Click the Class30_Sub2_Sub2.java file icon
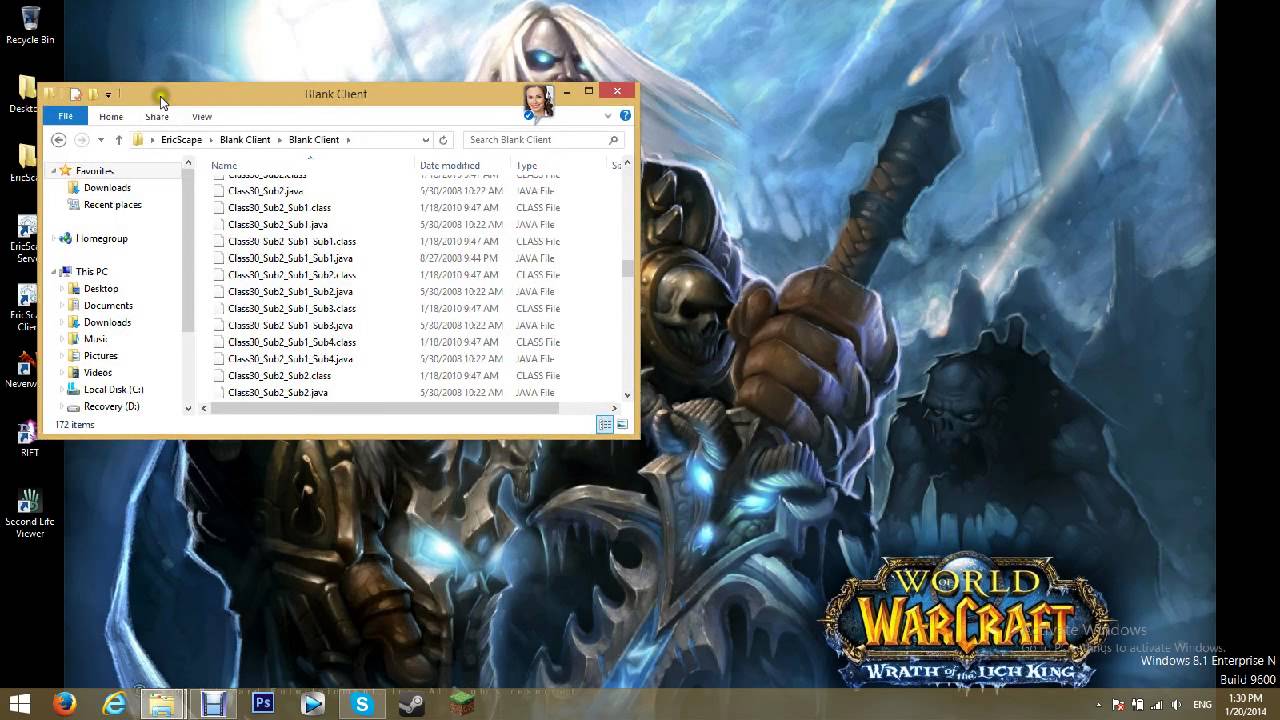This screenshot has width=1280, height=720. (219, 393)
